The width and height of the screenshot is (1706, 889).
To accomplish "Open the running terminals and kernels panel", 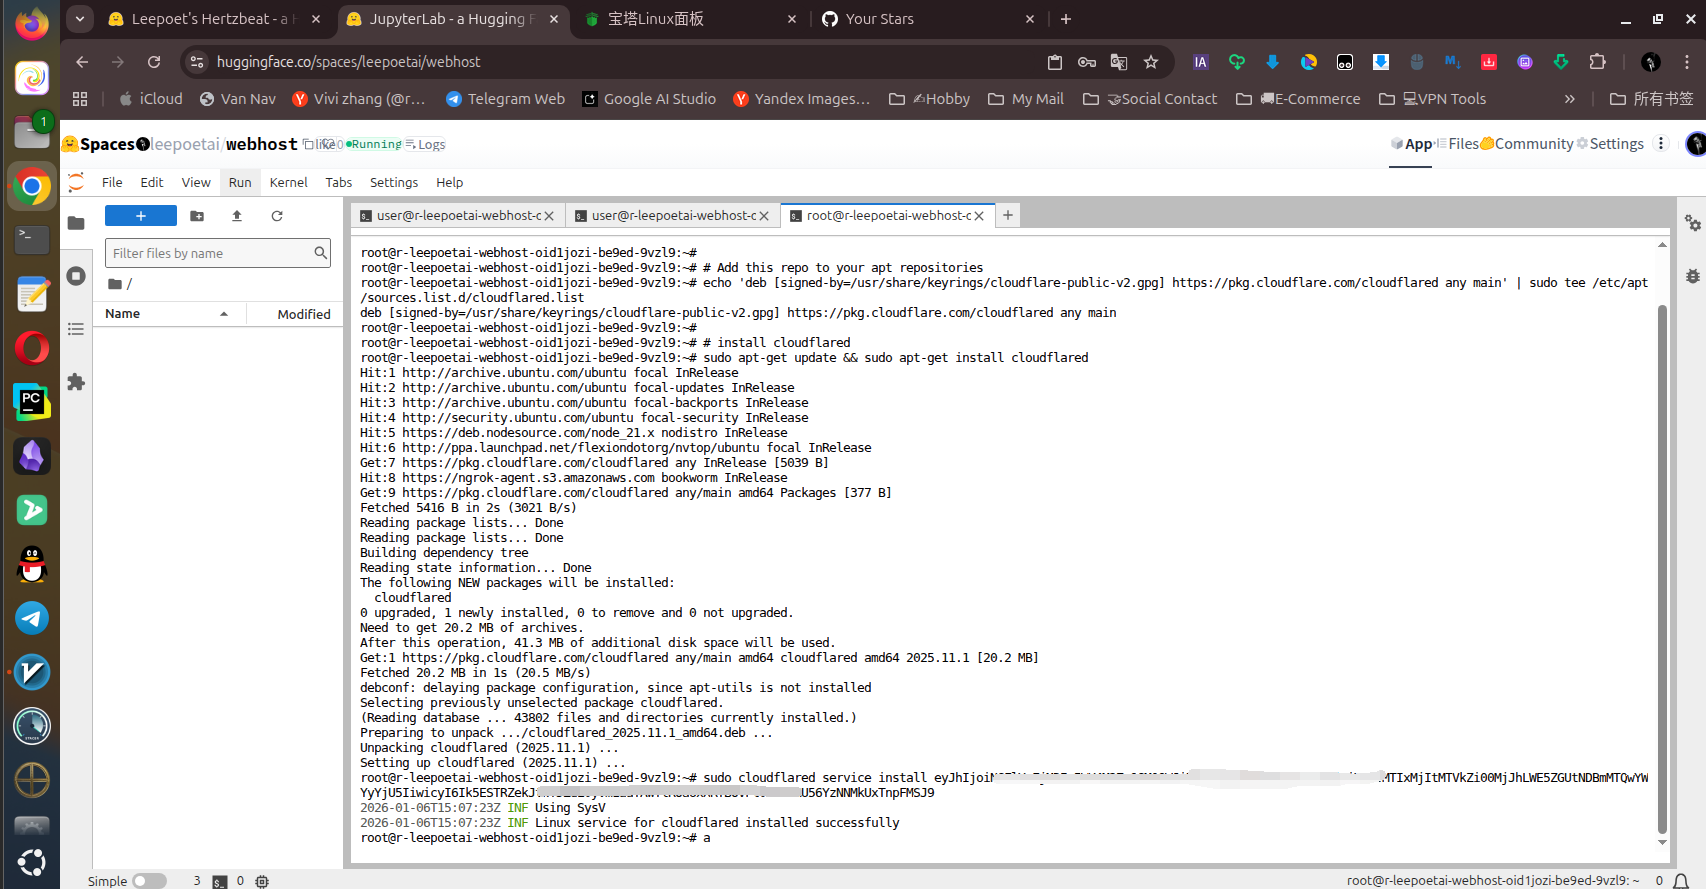I will pos(76,276).
